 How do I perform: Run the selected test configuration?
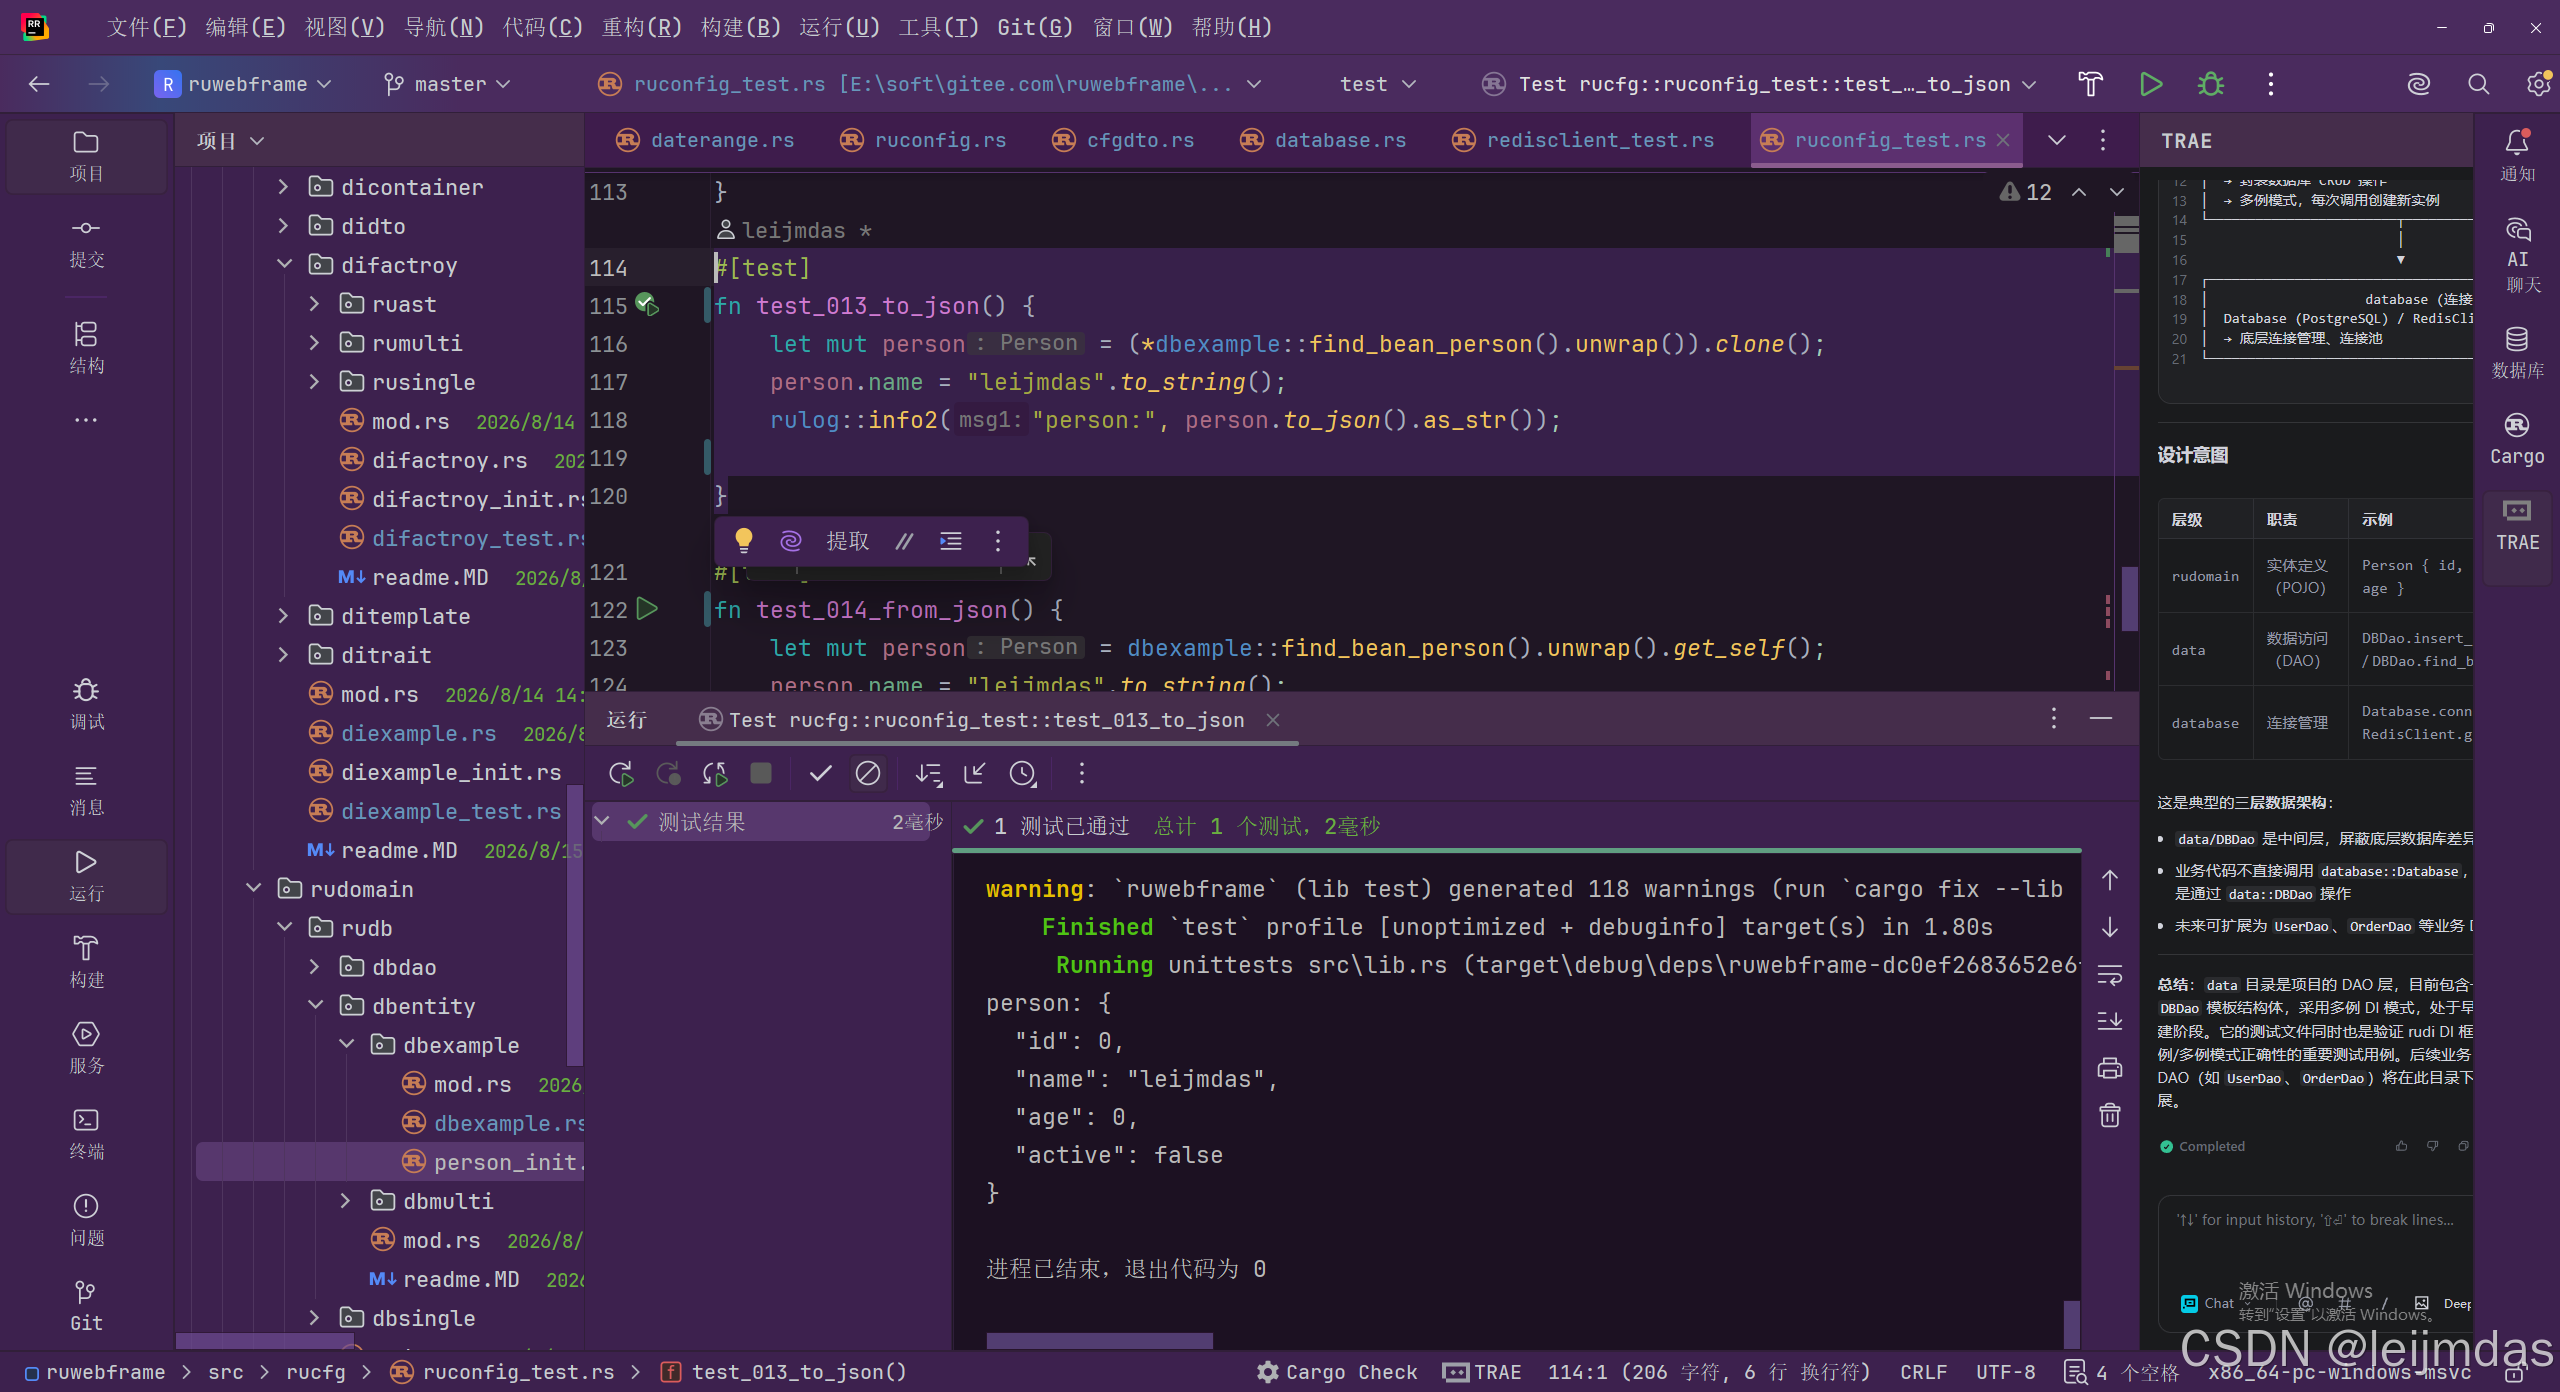pyautogui.click(x=2151, y=84)
